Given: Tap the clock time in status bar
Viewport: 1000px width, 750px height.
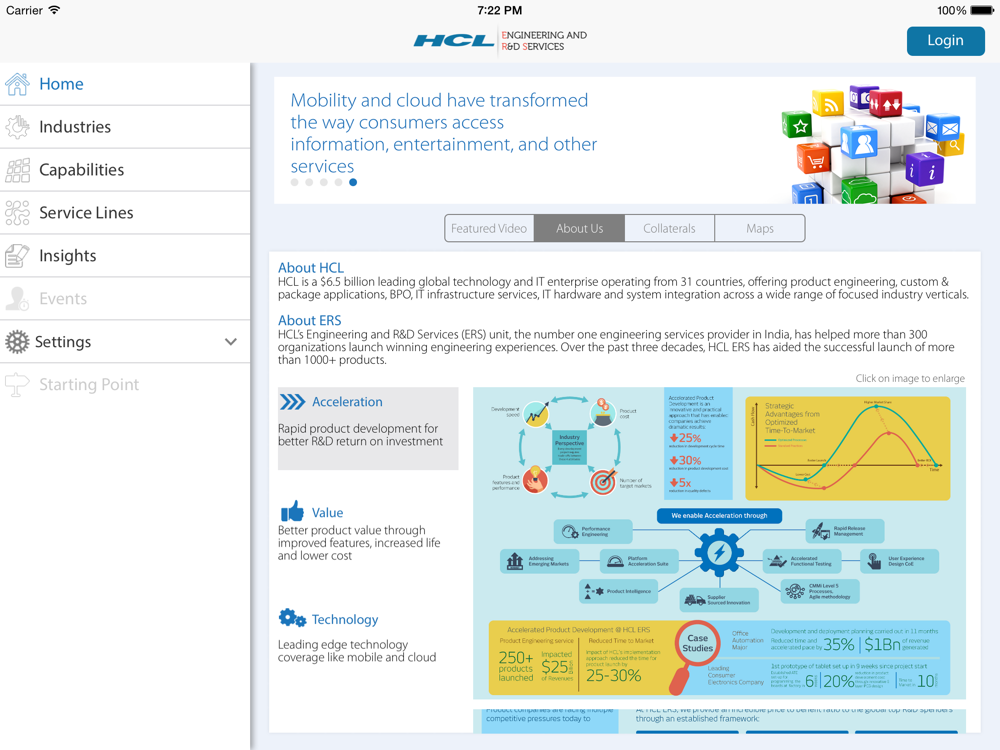Looking at the screenshot, I should 499,10.
